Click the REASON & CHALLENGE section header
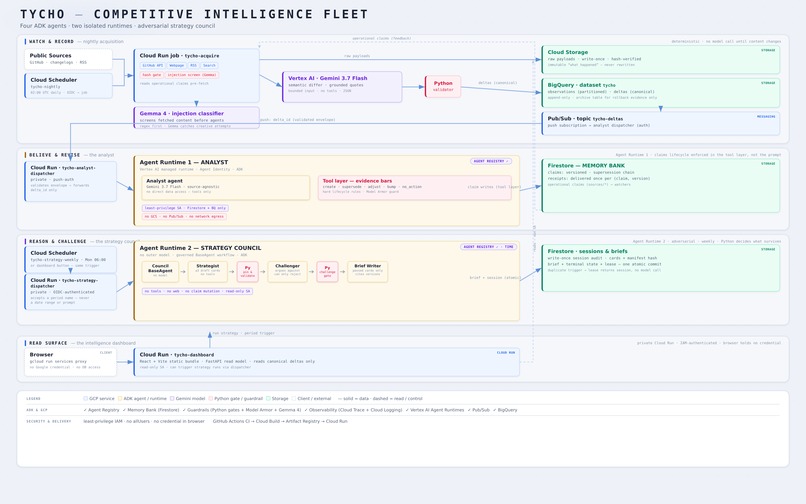 pyautogui.click(x=58, y=241)
